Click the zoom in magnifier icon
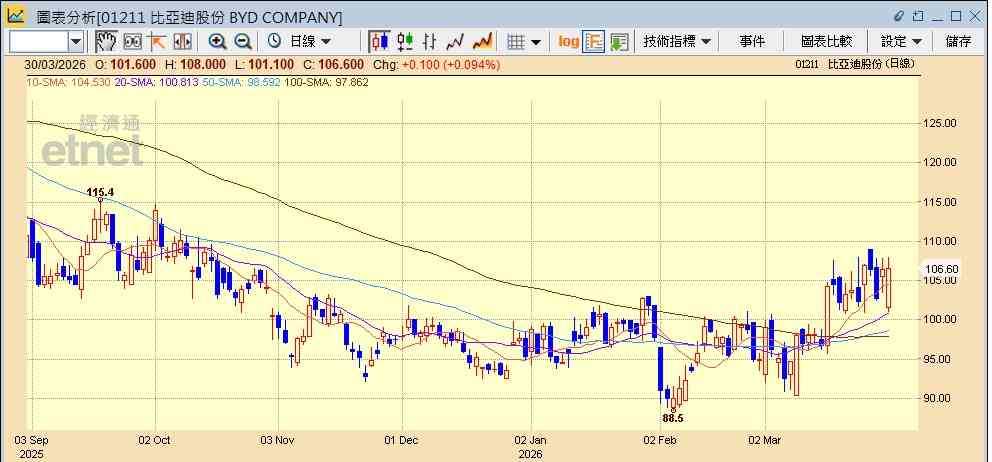The height and width of the screenshot is (462, 992). click(217, 42)
